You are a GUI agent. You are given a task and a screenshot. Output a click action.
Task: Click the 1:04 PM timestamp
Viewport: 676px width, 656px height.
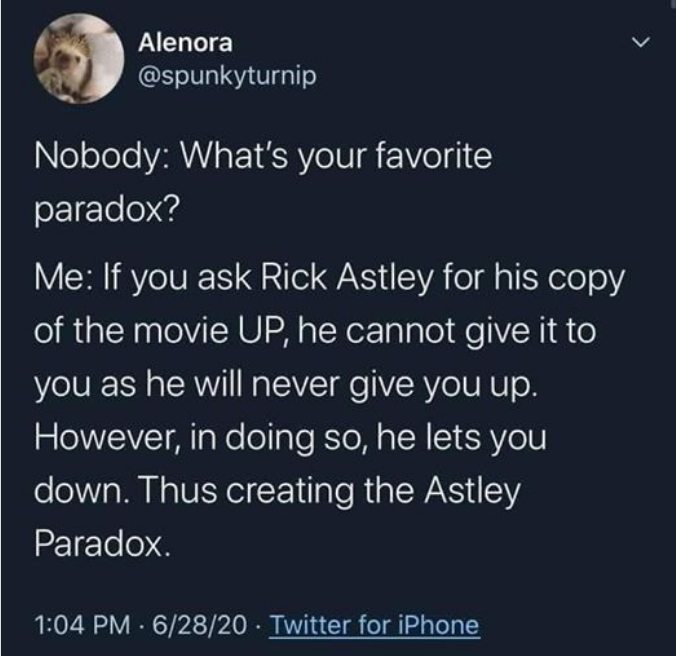pyautogui.click(x=82, y=625)
